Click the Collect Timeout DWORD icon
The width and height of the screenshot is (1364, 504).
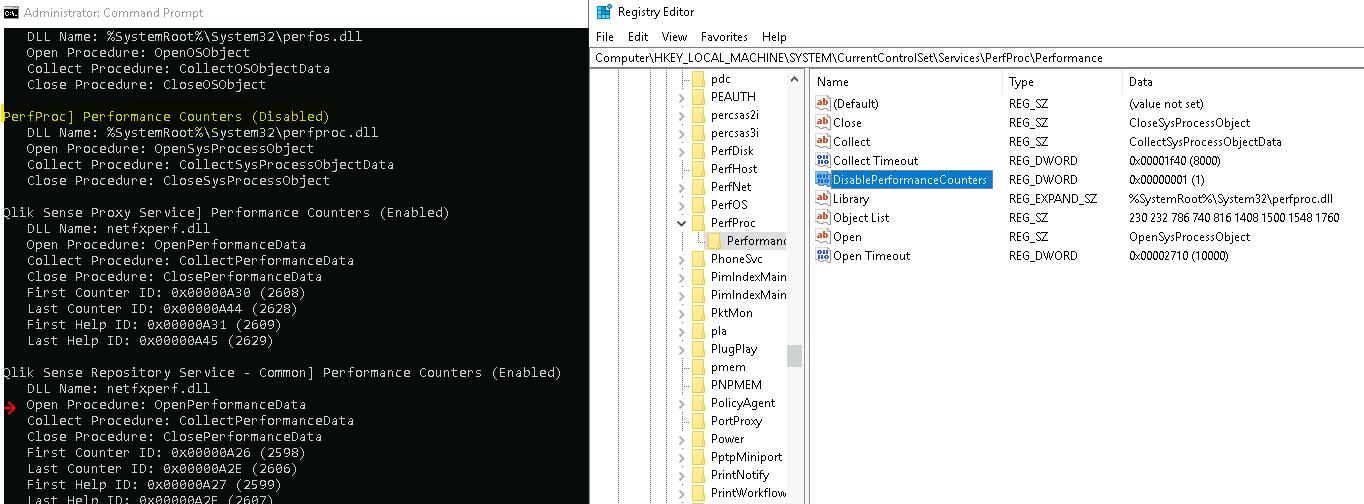823,161
